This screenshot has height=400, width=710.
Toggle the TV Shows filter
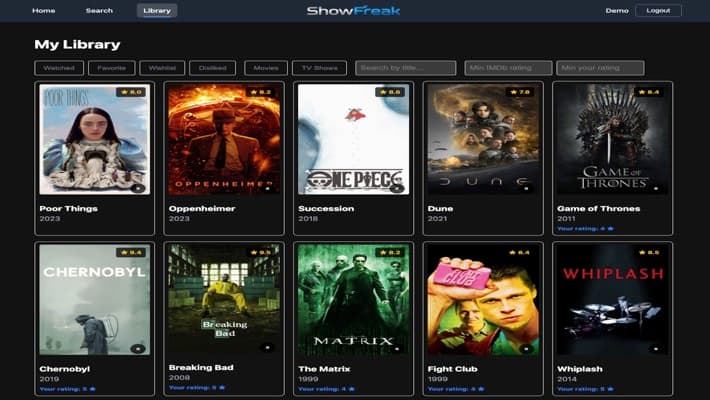pos(320,68)
